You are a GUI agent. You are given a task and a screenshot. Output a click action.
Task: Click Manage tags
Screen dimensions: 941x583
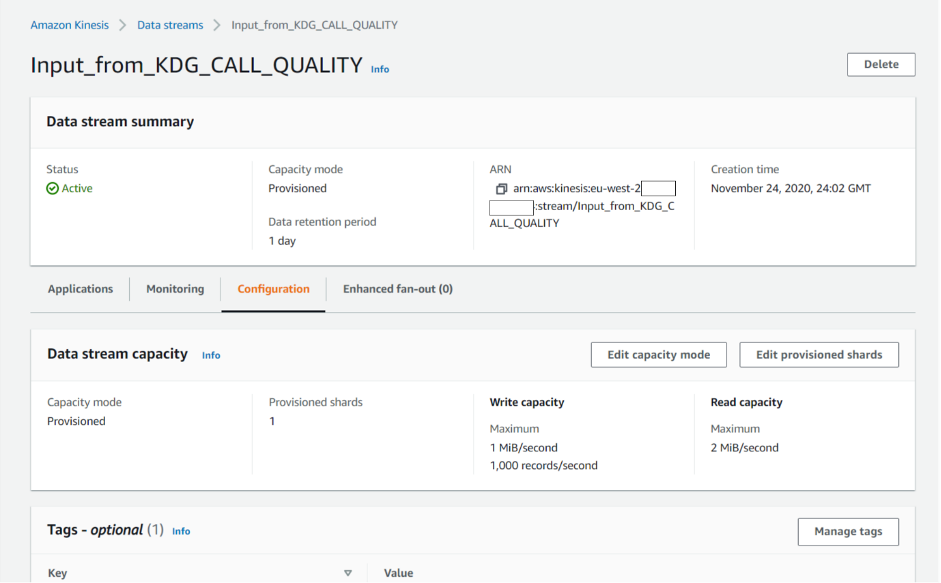tap(847, 531)
